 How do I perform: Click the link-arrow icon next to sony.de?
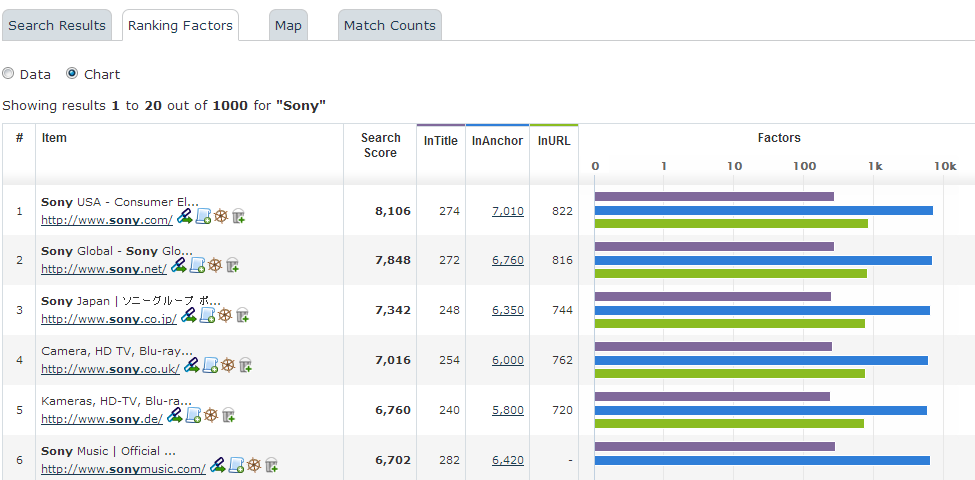175,415
